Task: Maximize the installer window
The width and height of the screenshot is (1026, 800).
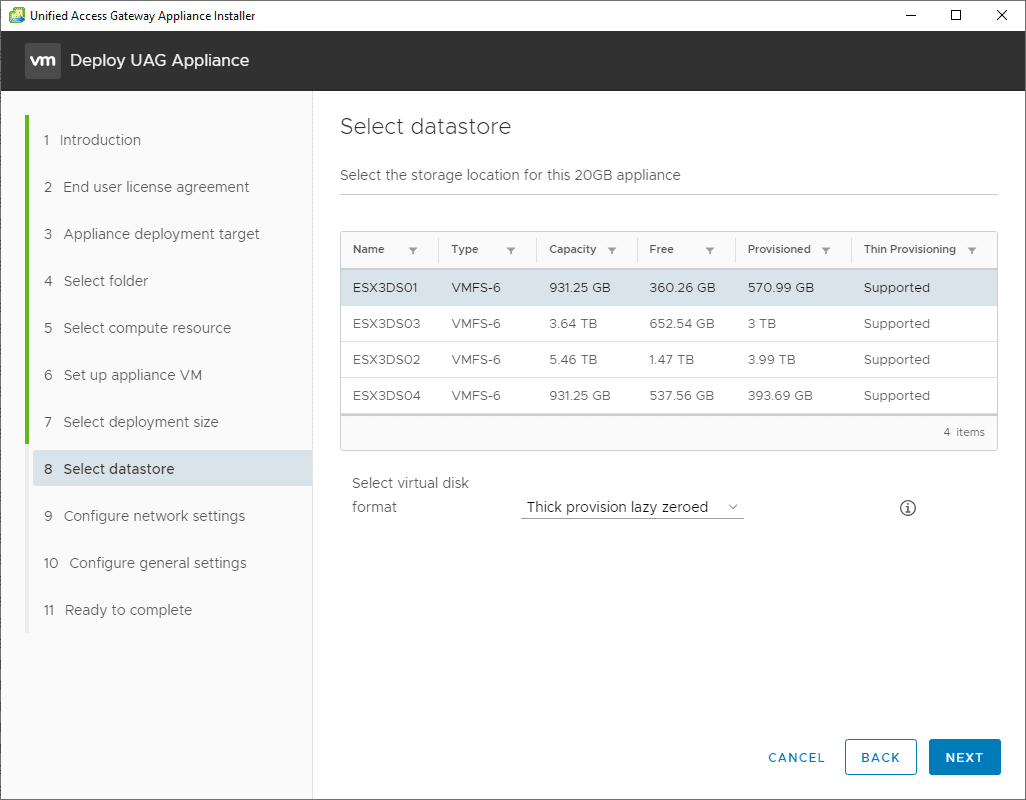Action: click(x=956, y=15)
